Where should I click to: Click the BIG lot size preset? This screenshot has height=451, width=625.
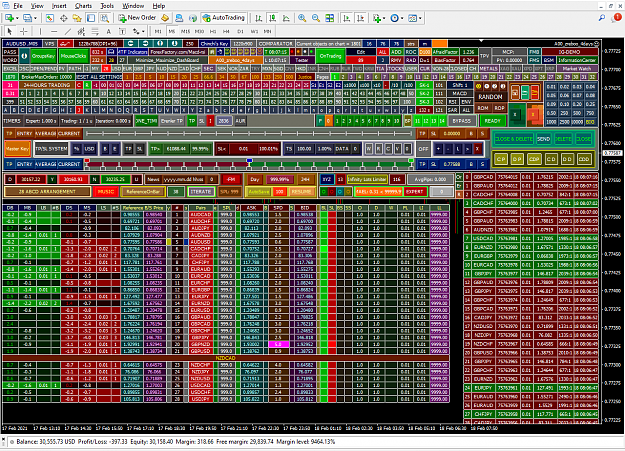[x=590, y=122]
